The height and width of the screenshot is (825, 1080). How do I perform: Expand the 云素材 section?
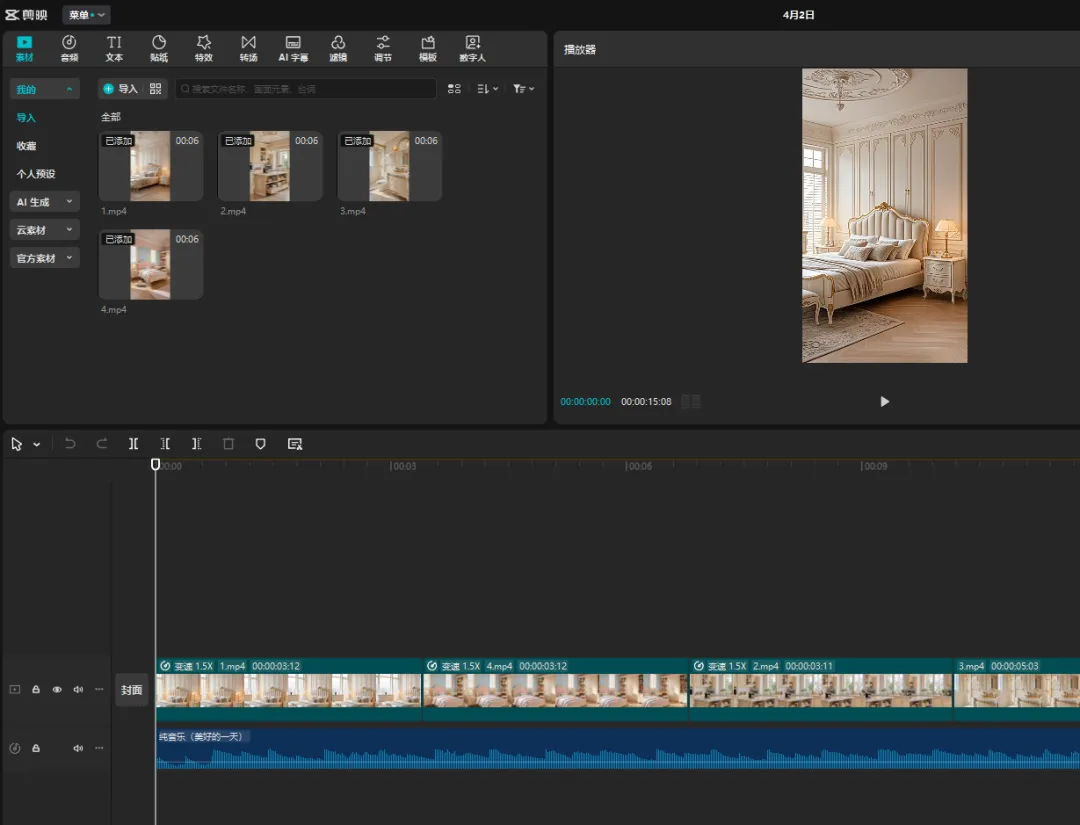(45, 230)
